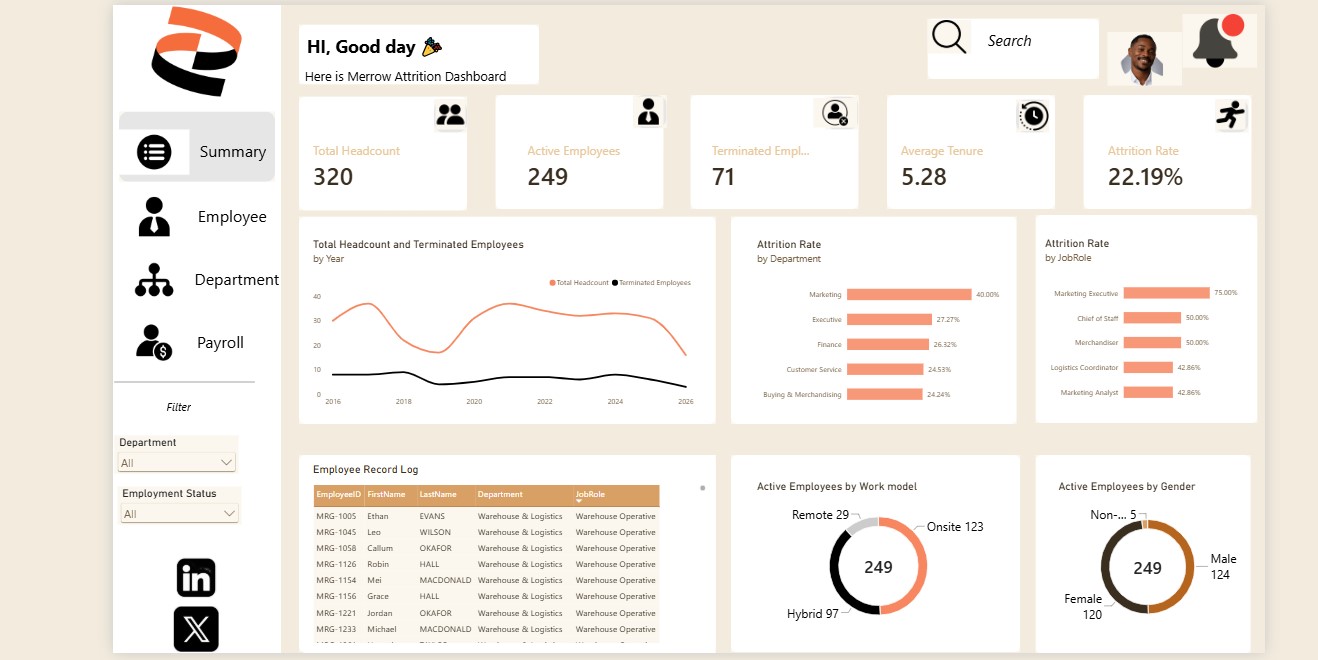Select employee ID MRG-1221 cell
1318x660 pixels.
pyautogui.click(x=335, y=613)
